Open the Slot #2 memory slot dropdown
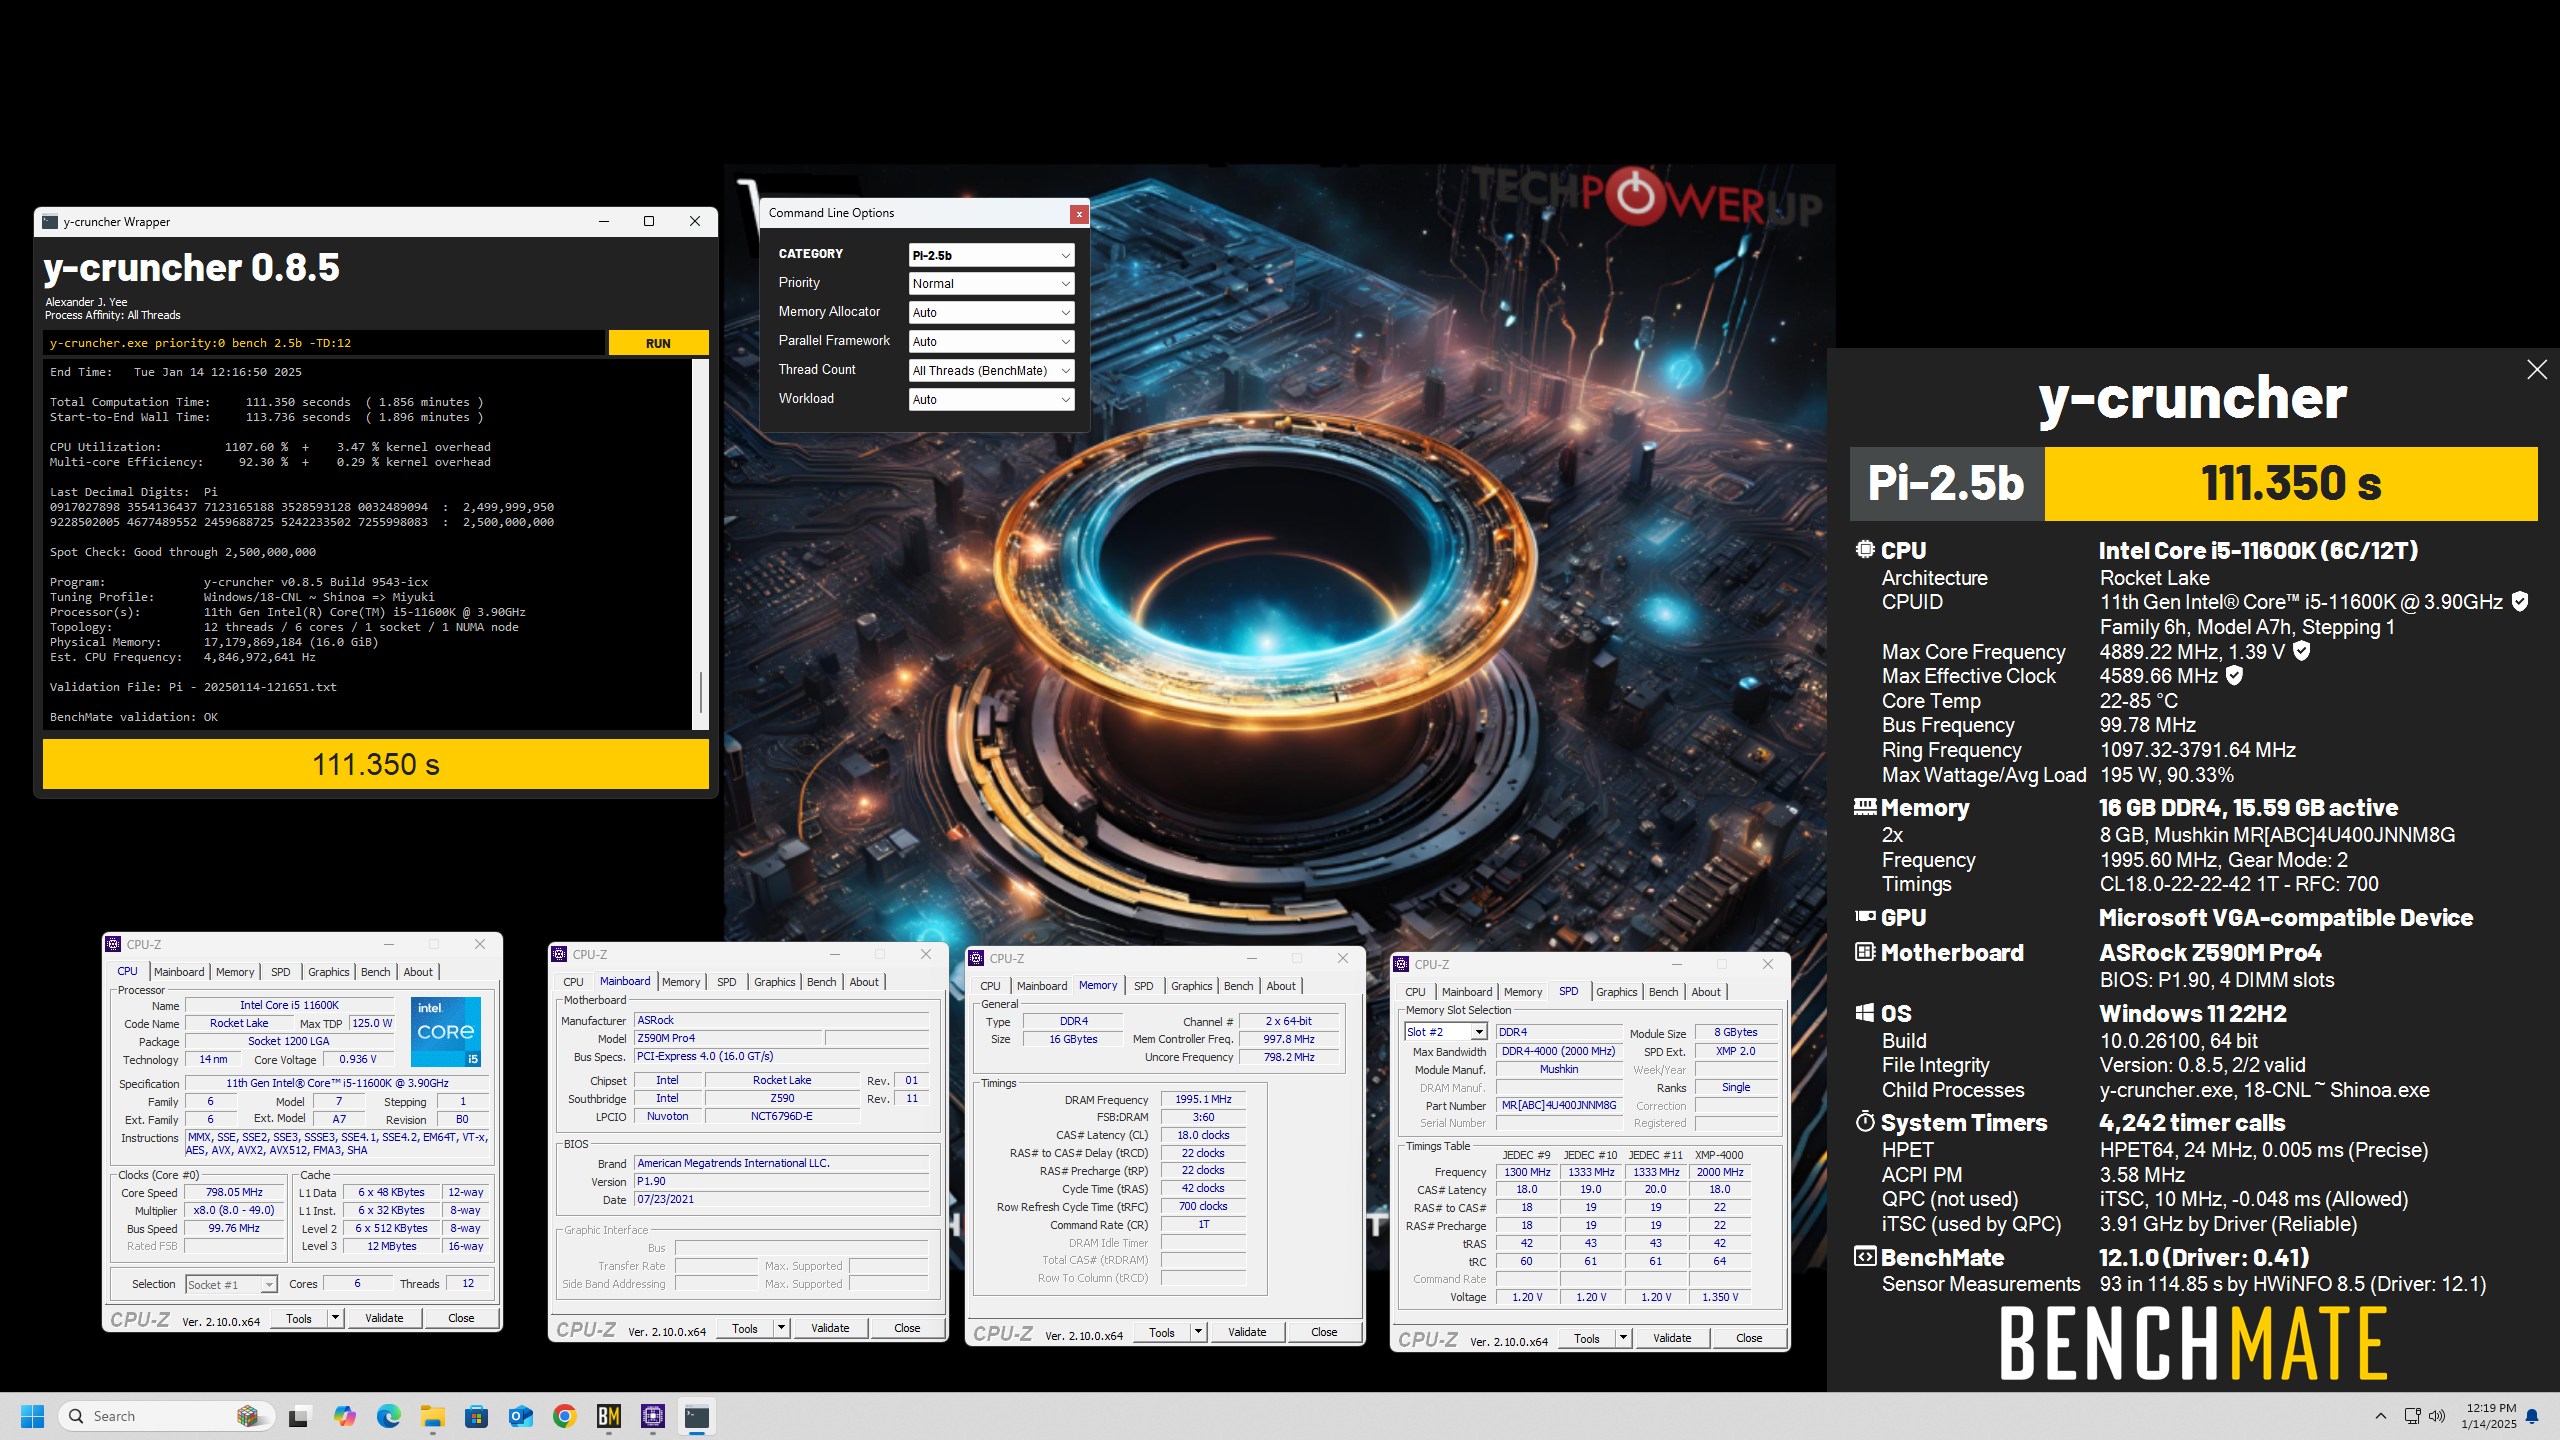 click(1445, 1032)
